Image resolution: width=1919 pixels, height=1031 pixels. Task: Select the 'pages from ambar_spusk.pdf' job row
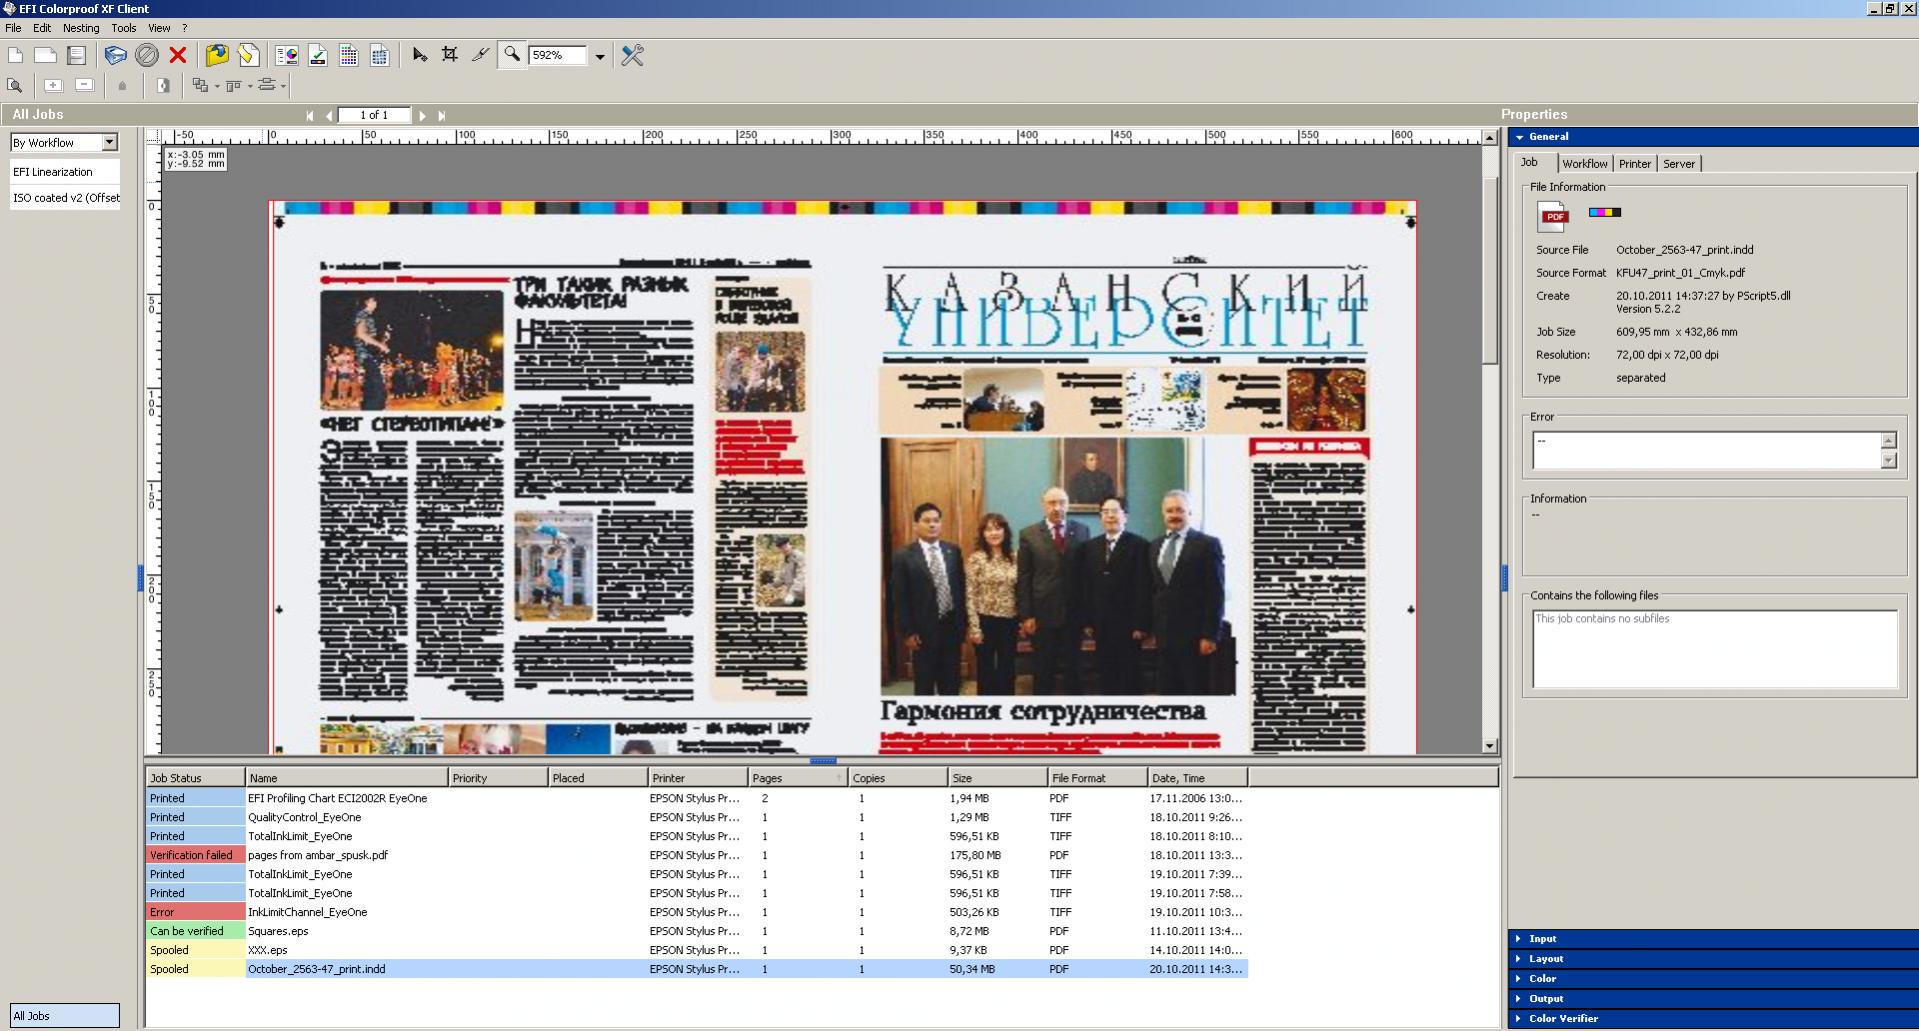(697, 856)
